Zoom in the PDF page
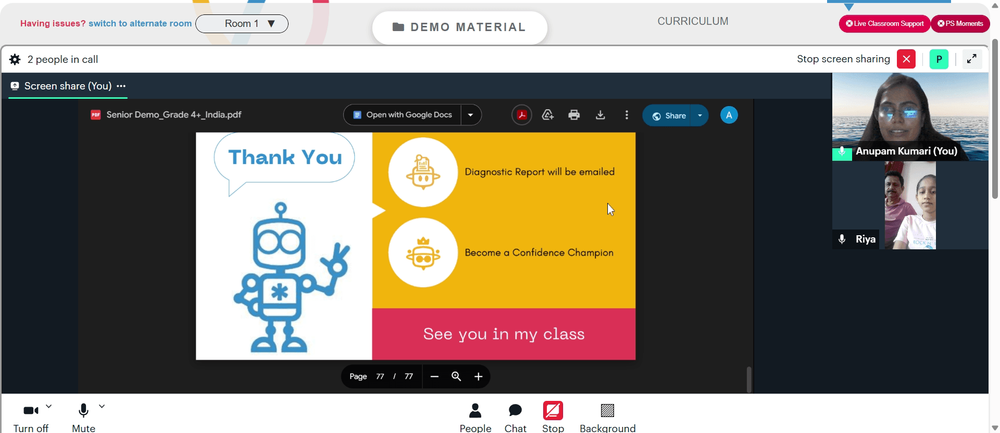This screenshot has width=1000, height=433. point(478,376)
